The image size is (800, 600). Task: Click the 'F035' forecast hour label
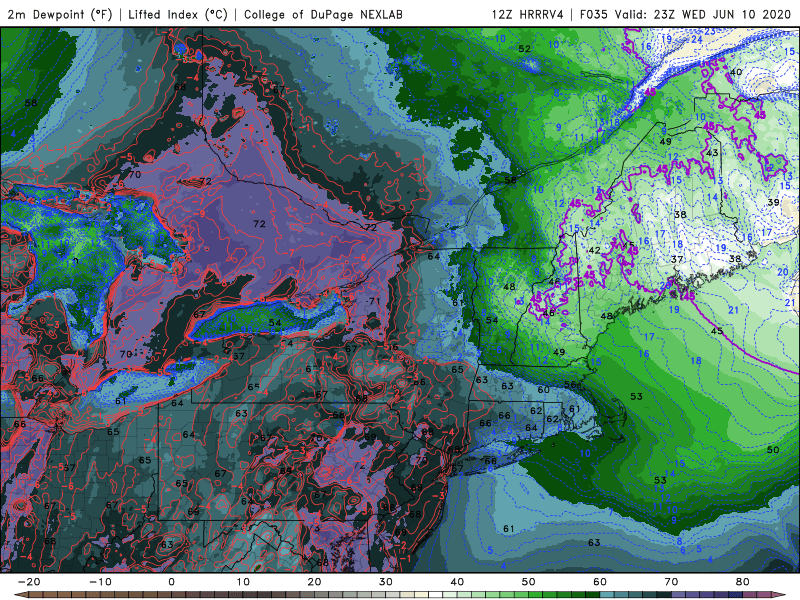[x=594, y=14]
